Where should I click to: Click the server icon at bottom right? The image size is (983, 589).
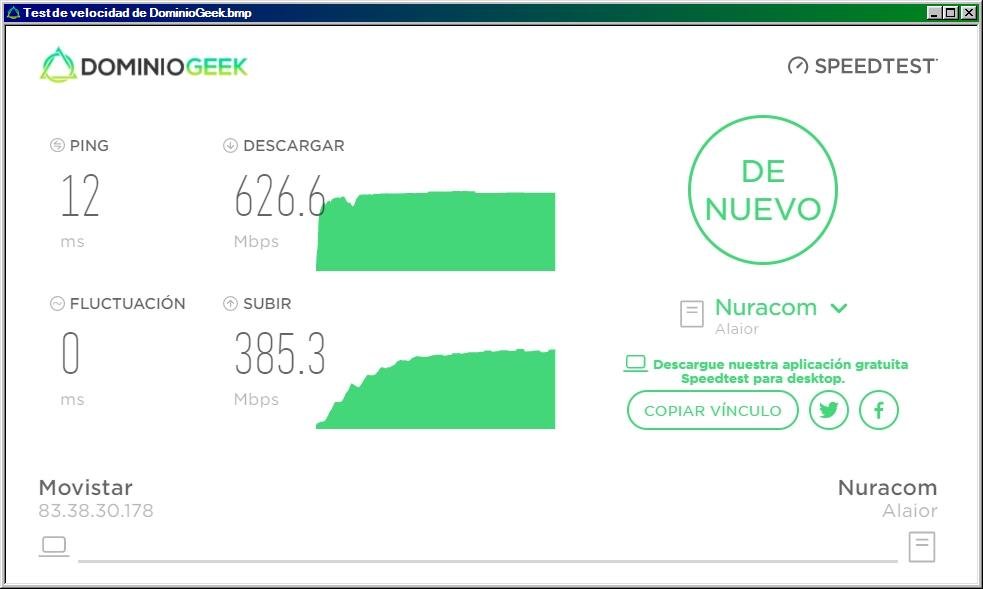point(921,546)
